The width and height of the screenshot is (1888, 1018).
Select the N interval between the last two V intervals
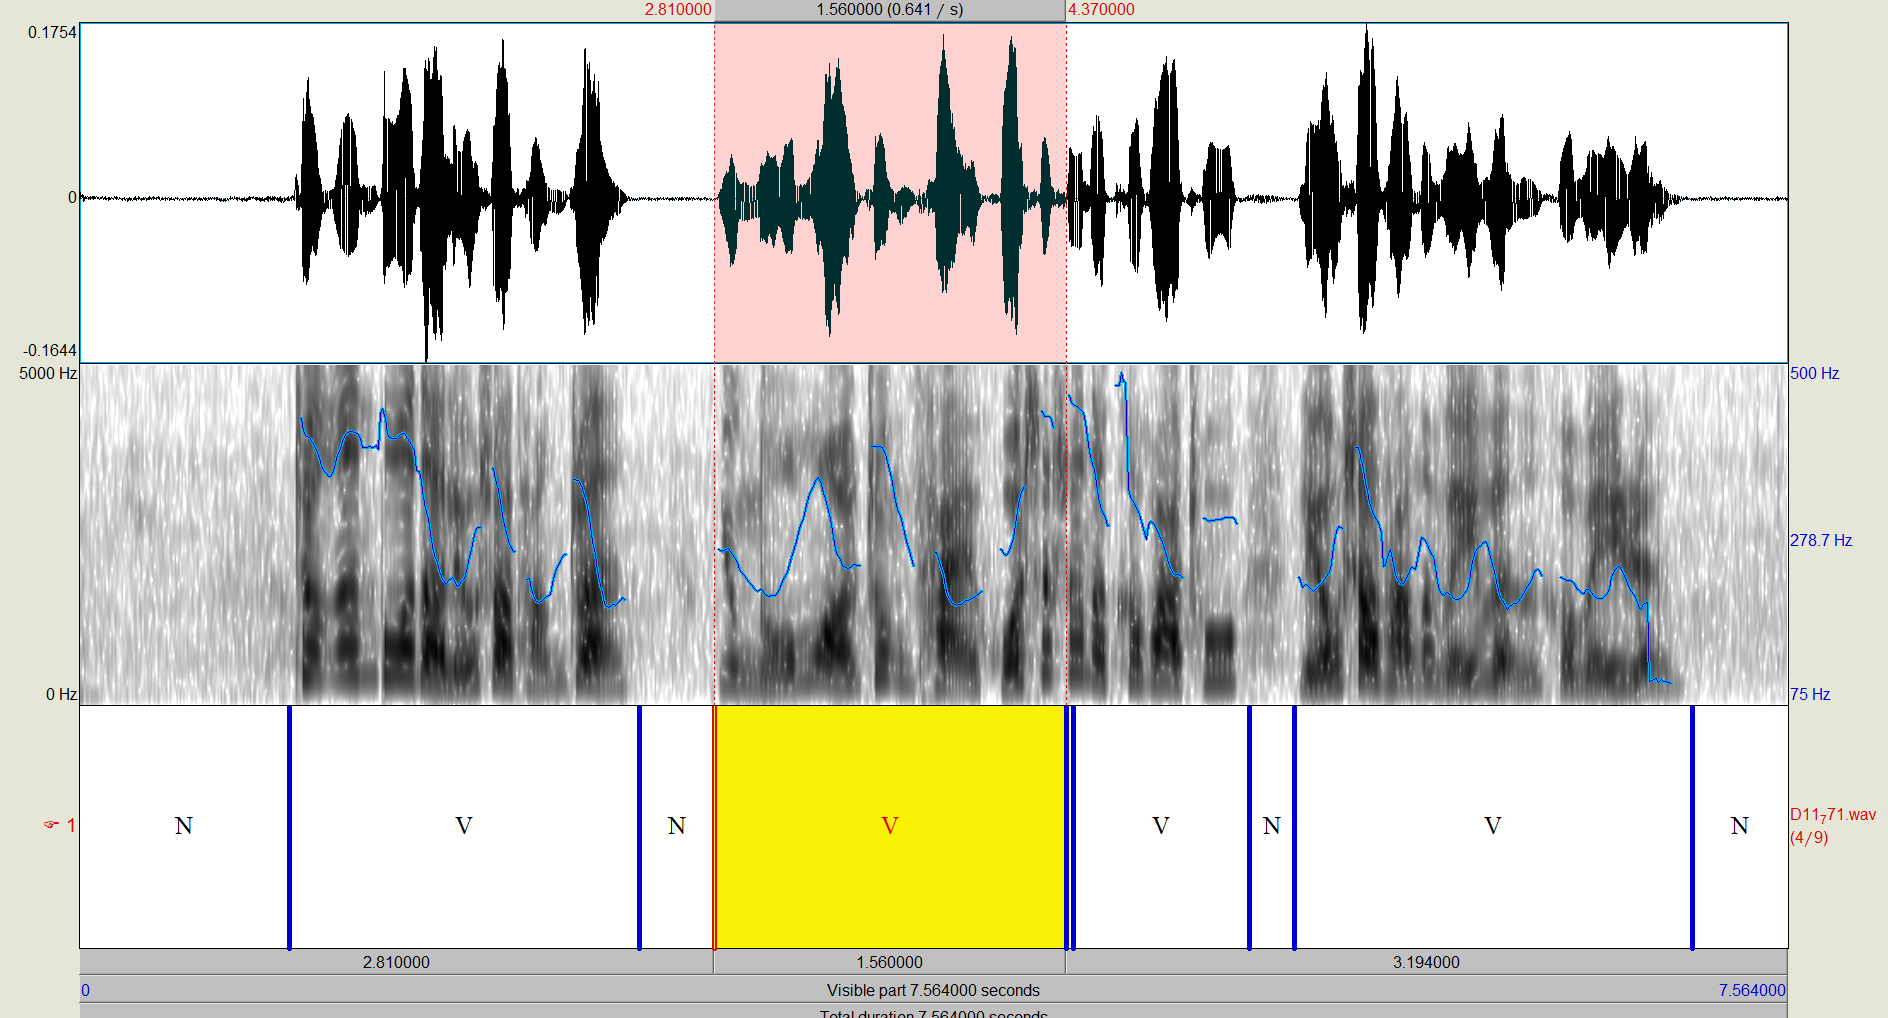pos(1272,826)
